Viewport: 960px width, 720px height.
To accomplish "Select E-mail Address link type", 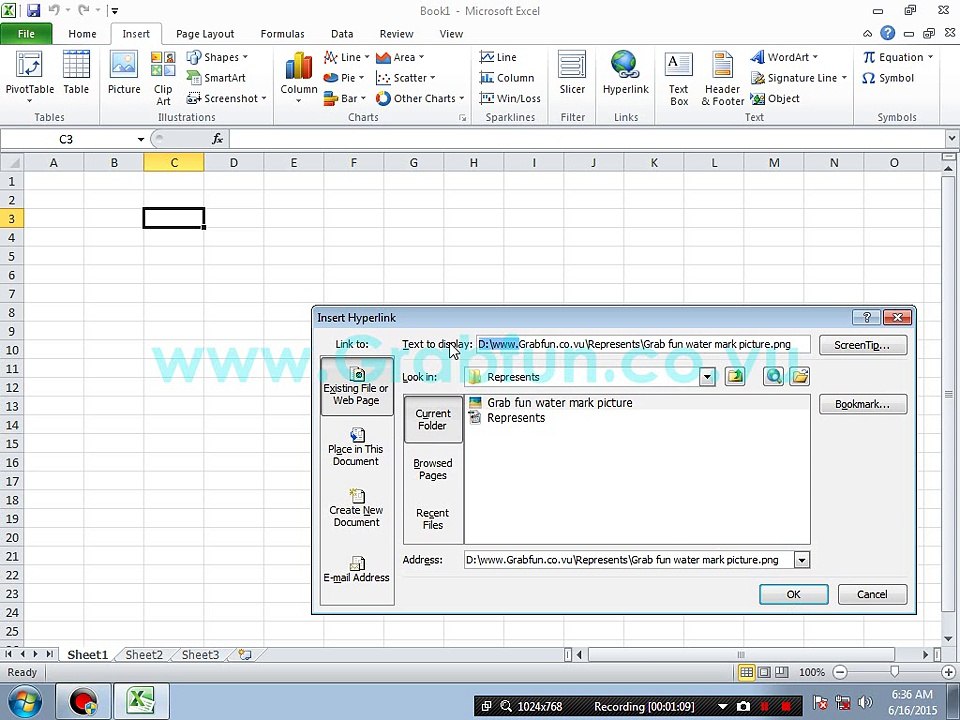I will click(356, 569).
